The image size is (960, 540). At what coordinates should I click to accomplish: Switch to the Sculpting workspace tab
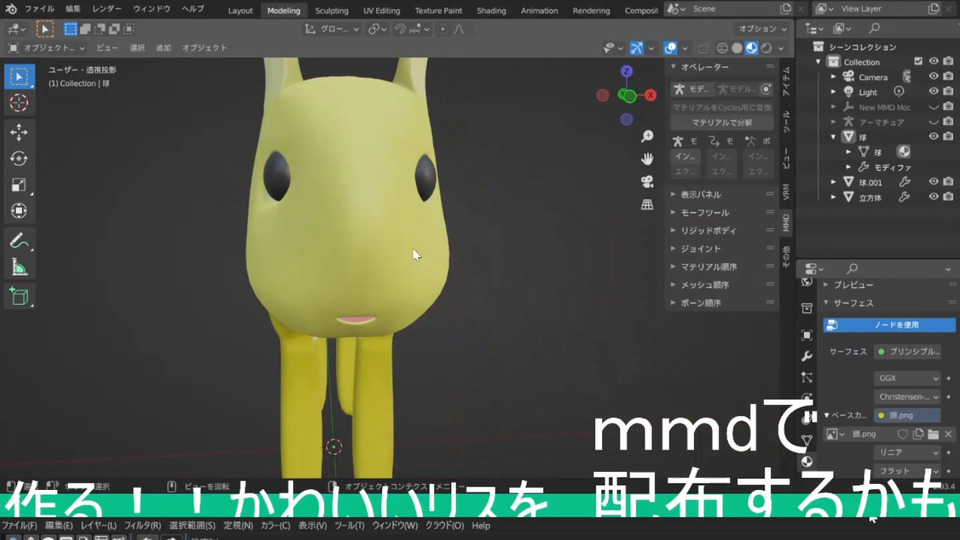[x=332, y=11]
